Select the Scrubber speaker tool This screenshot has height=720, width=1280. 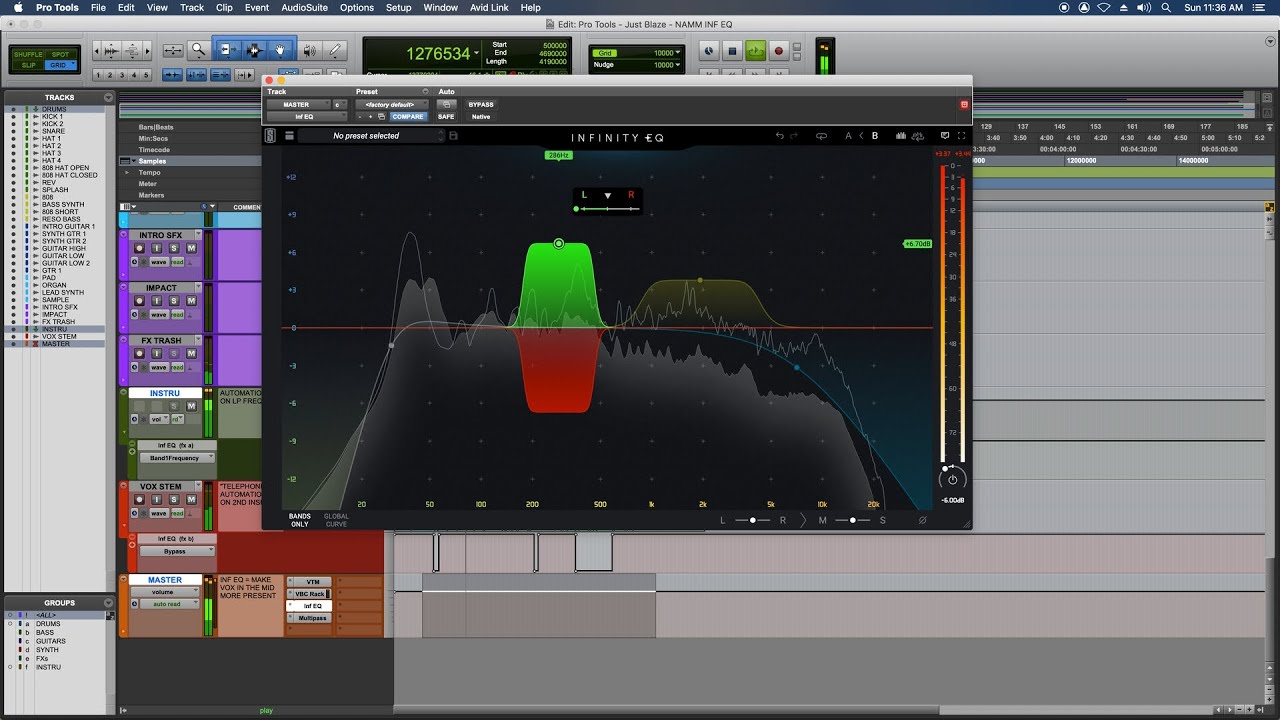(x=310, y=50)
